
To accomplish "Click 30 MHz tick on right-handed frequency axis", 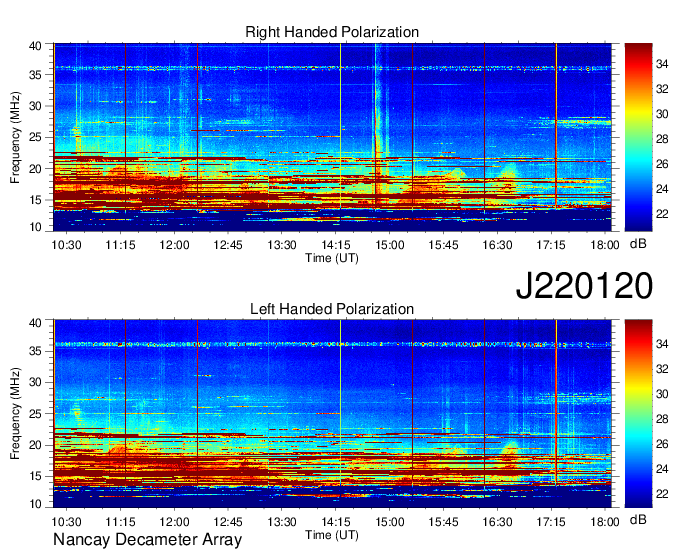I will (35, 106).
